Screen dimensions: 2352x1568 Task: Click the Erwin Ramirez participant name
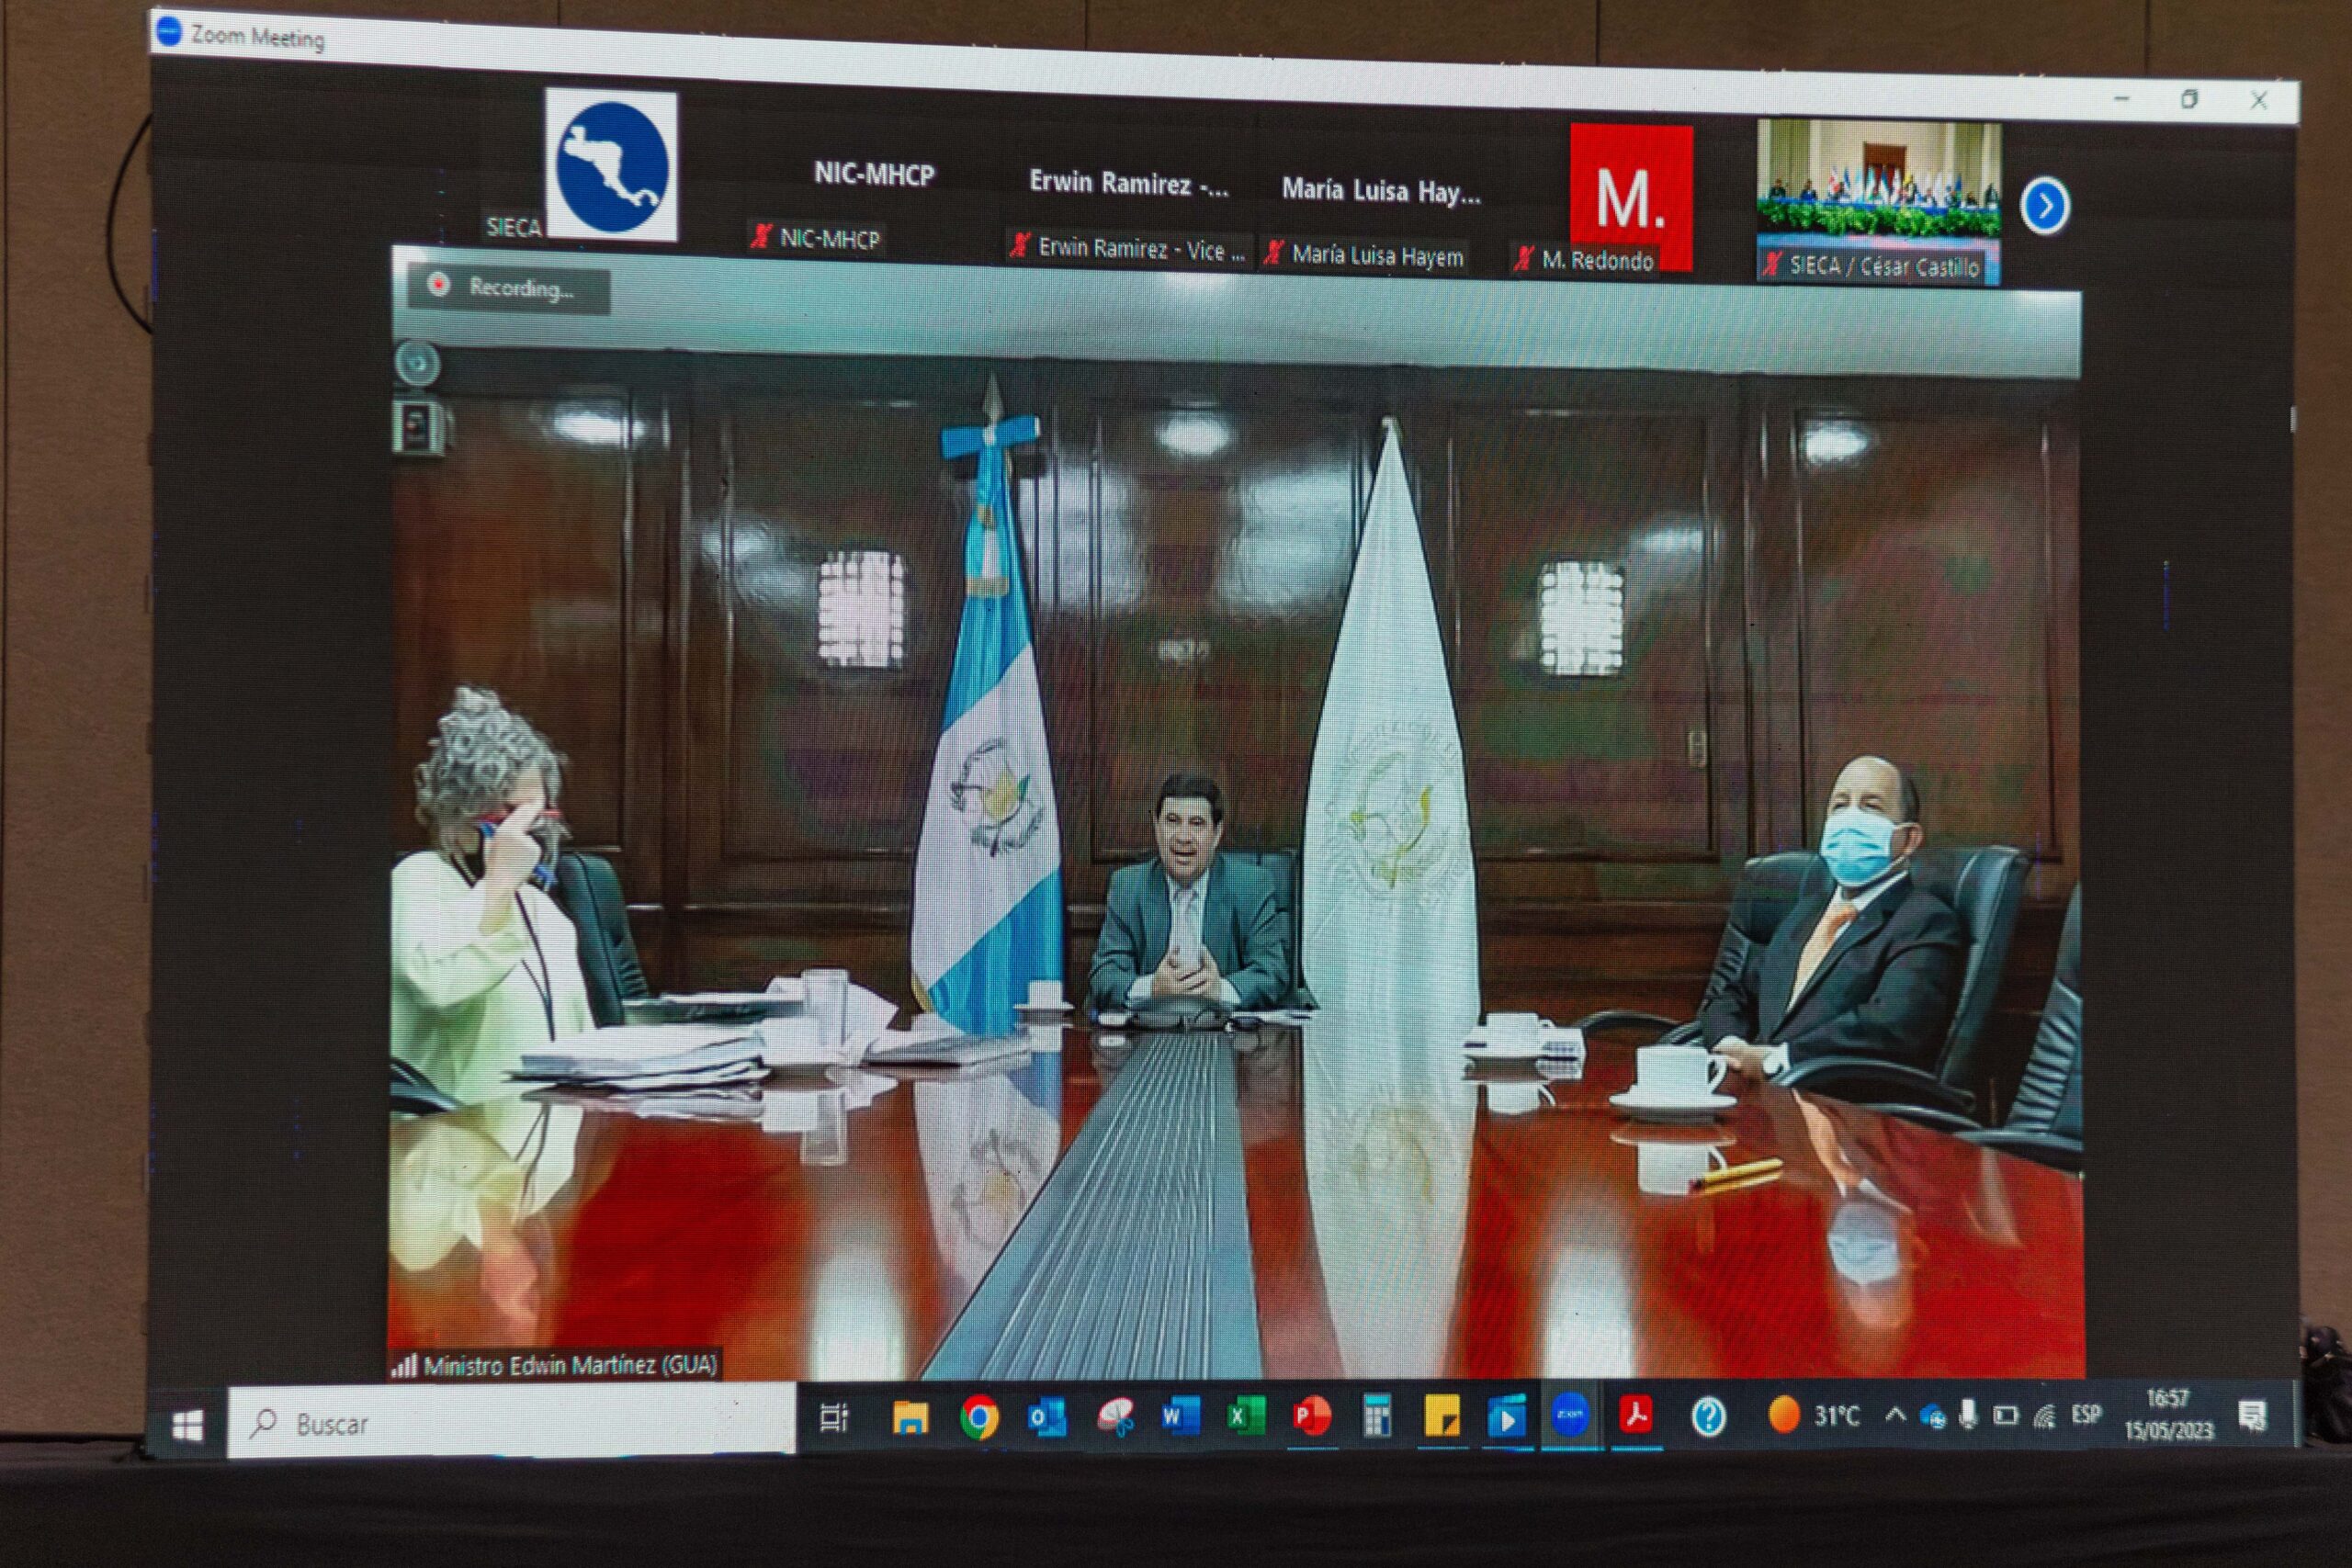[x=1128, y=183]
